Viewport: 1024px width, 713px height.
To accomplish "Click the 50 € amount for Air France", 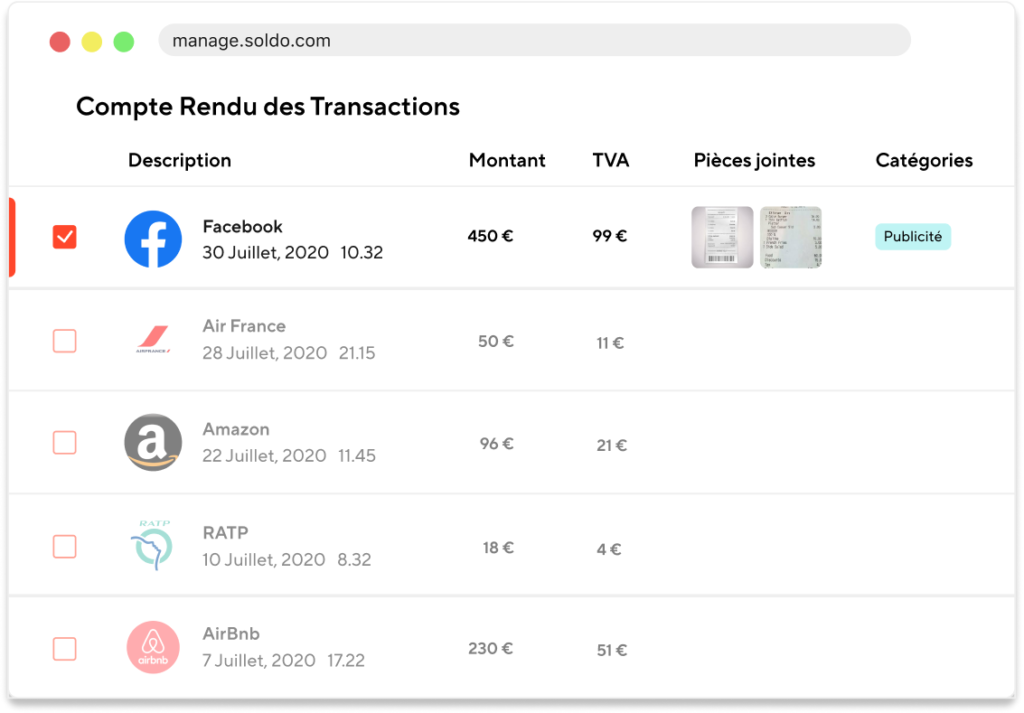I will [496, 341].
